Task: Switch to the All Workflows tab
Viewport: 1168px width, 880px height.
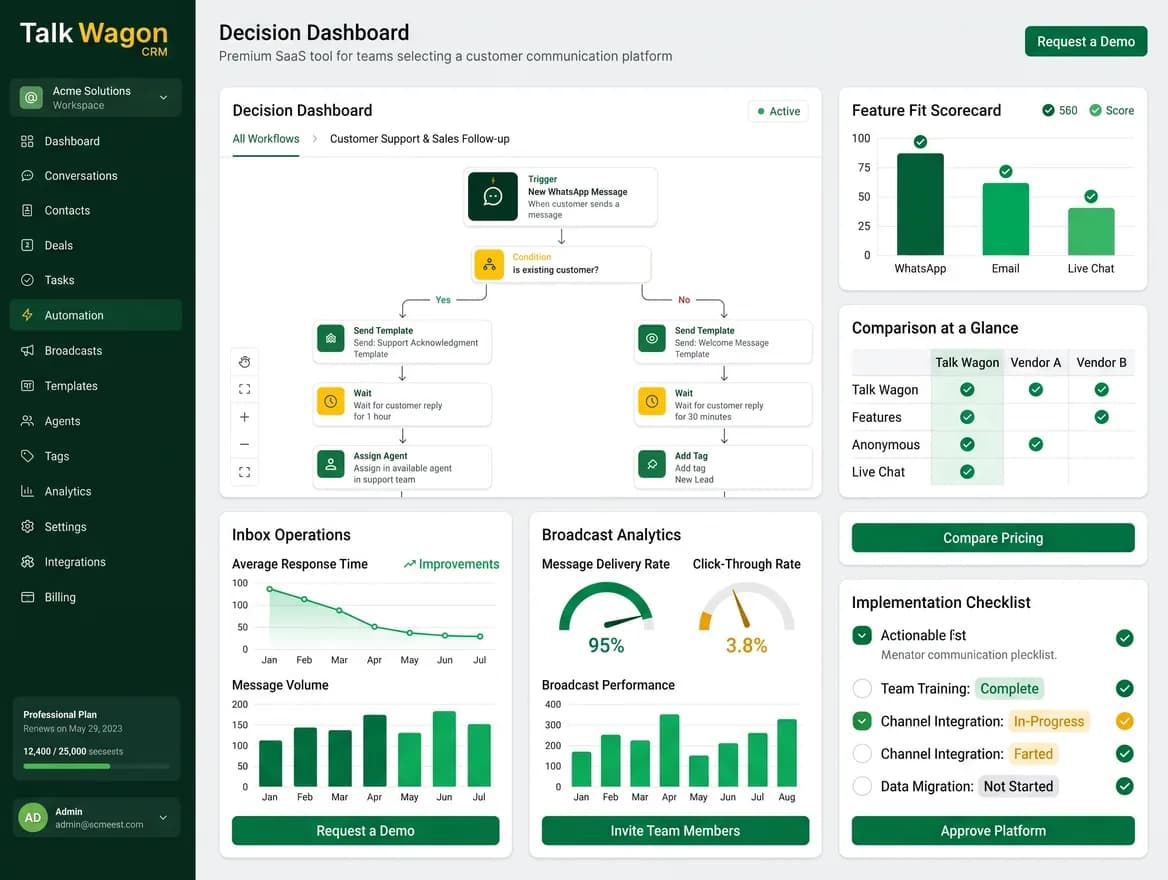Action: pos(266,139)
